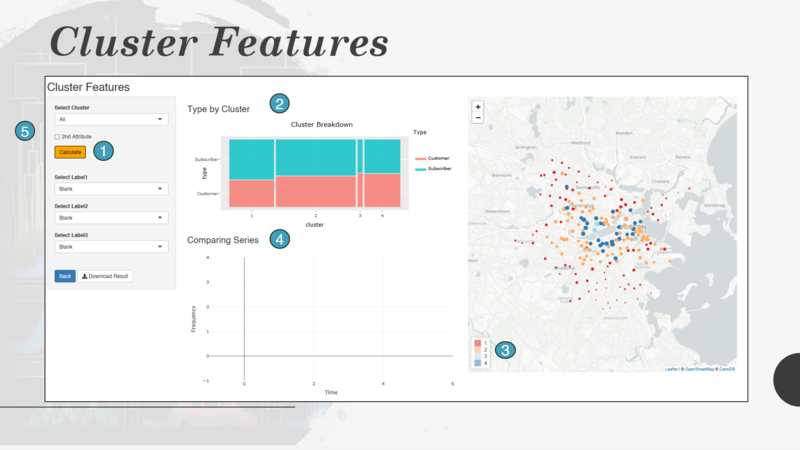Click the numbered badge 5 marker
The width and height of the screenshot is (800, 450).
pos(24,131)
